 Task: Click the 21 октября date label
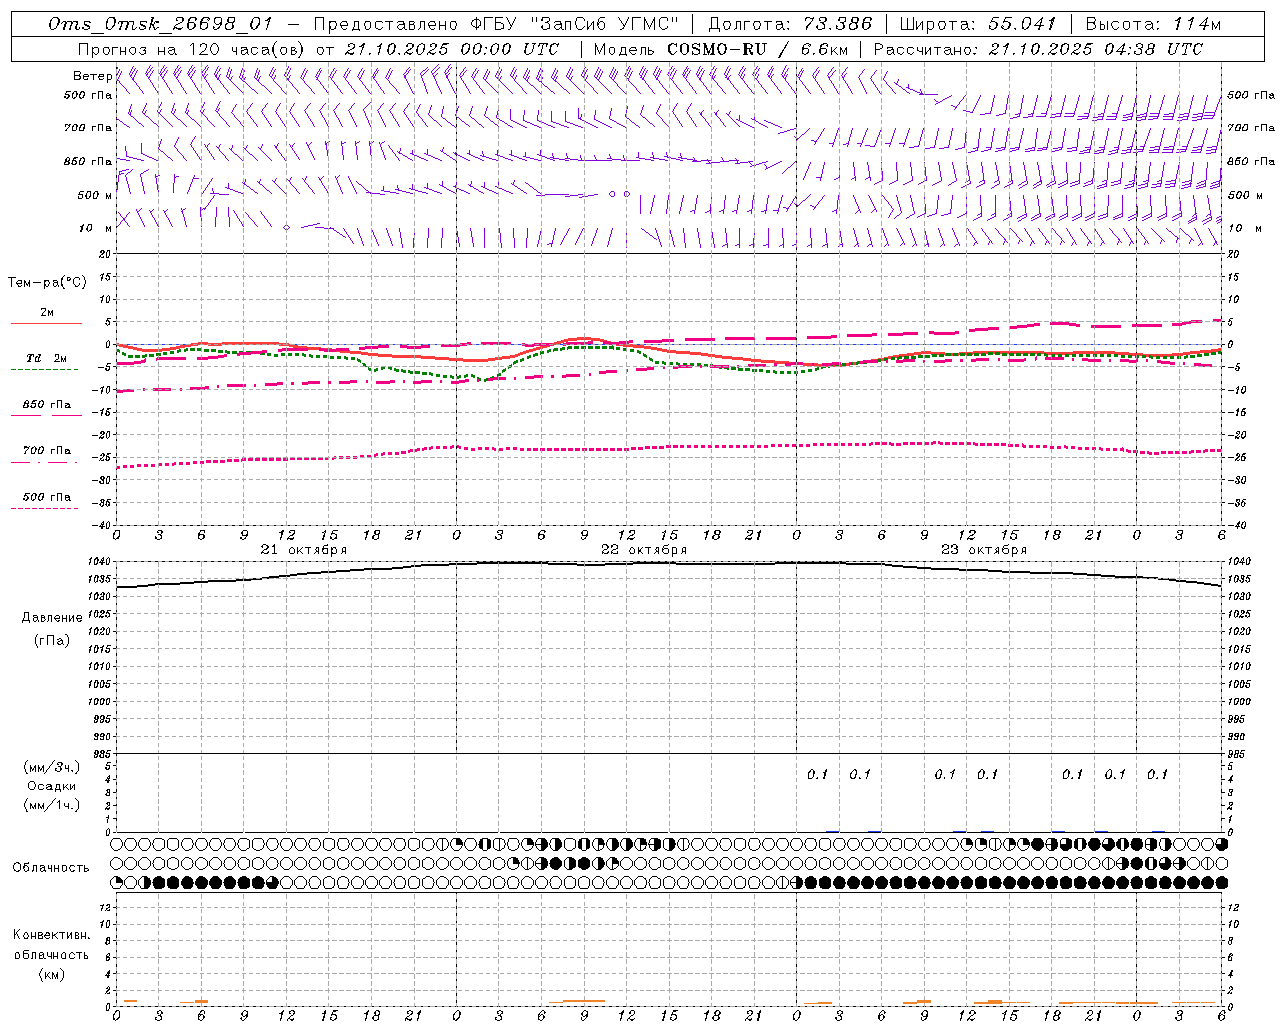click(x=304, y=550)
